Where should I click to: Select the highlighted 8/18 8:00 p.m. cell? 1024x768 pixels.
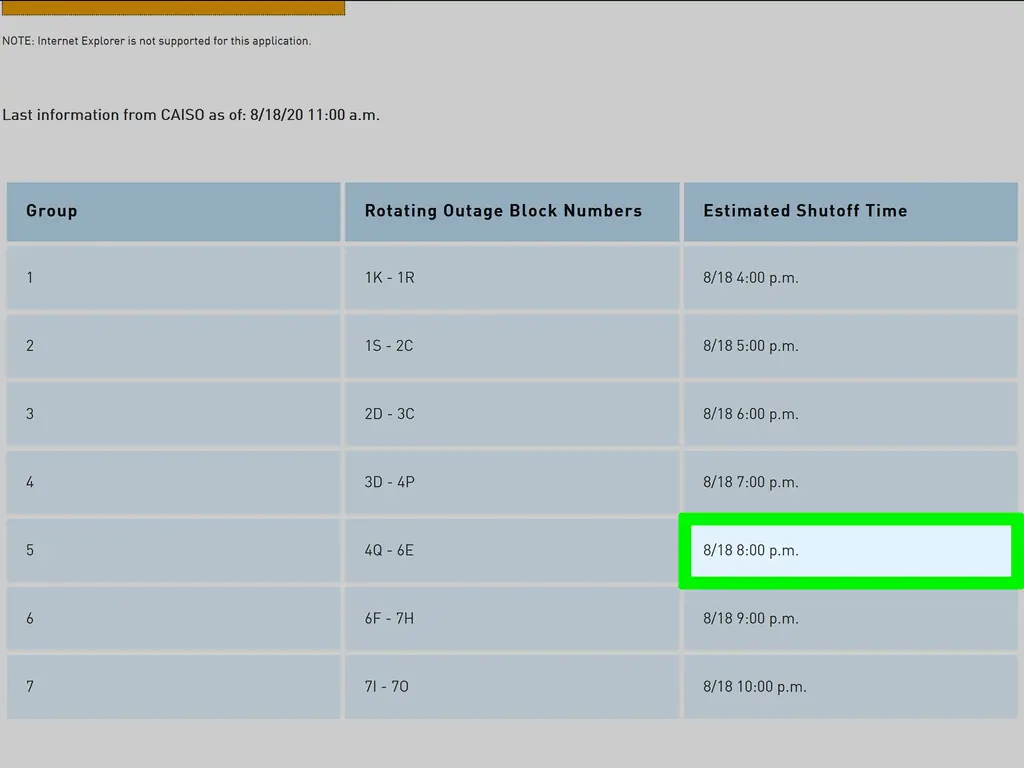click(850, 550)
